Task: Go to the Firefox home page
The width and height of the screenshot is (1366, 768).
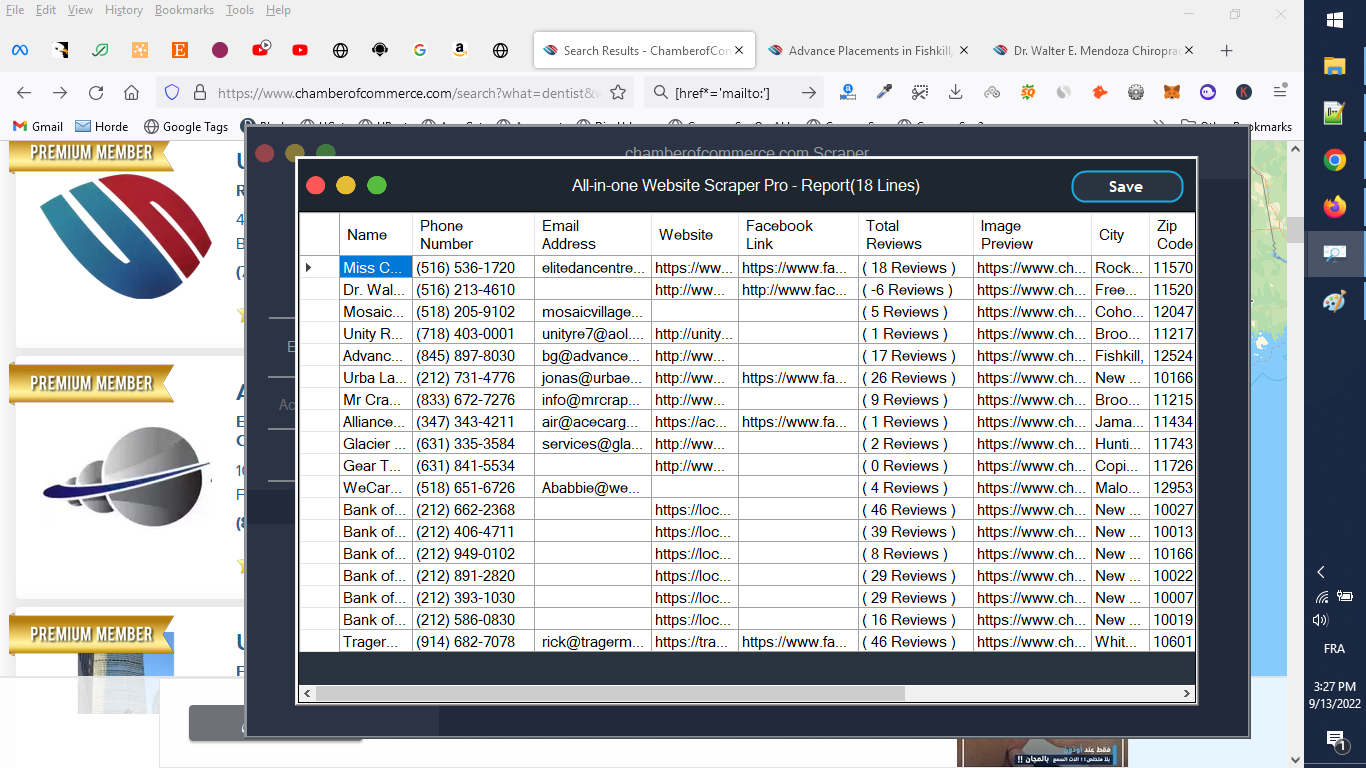Action: (131, 92)
